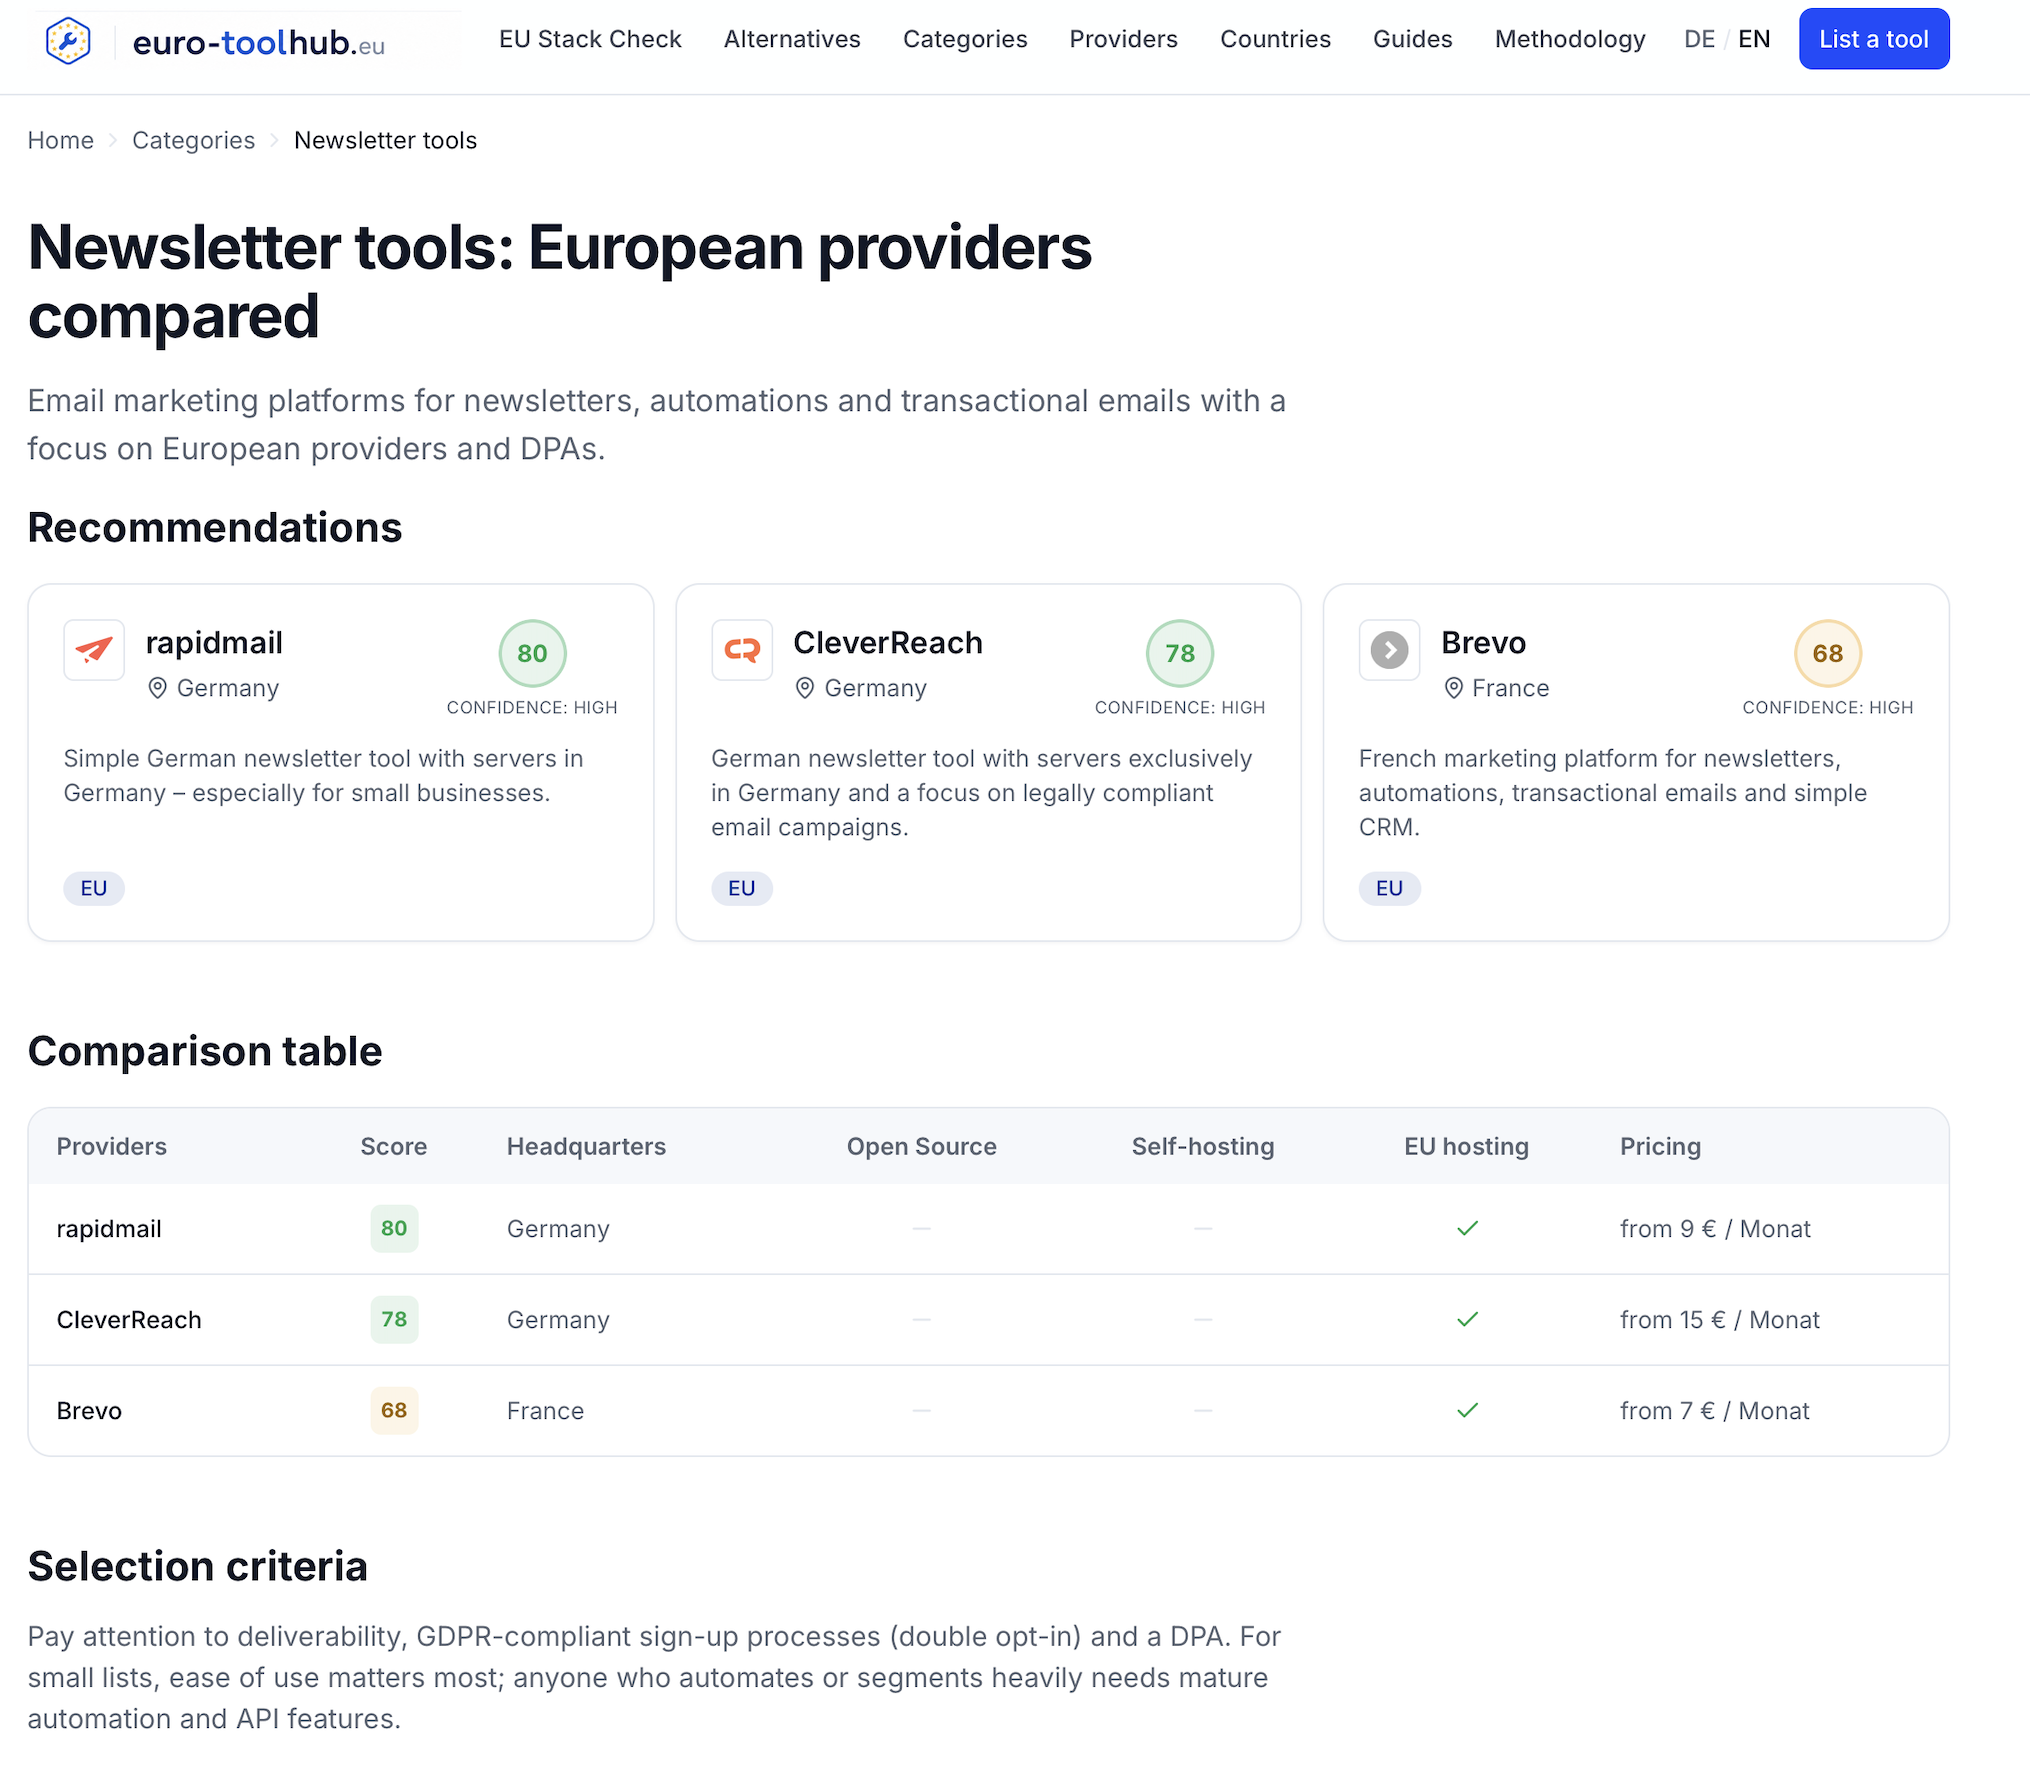Click rapidmail's 80 score circle

pyautogui.click(x=532, y=653)
